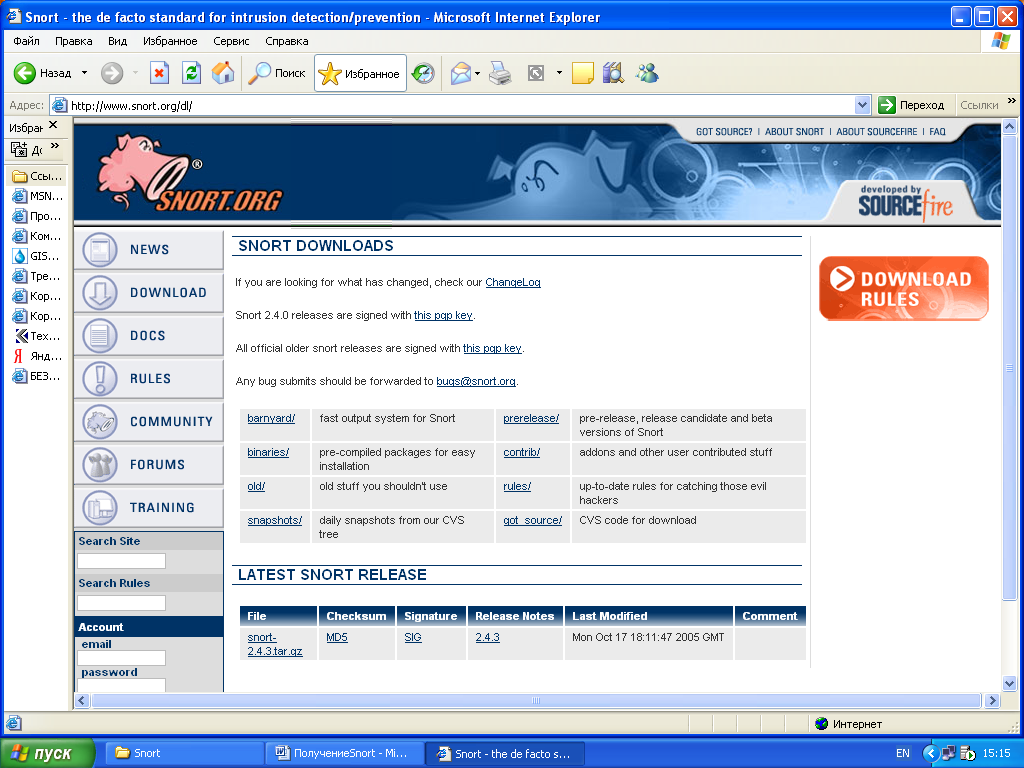Open the MD5 checksum link
Image resolution: width=1024 pixels, height=768 pixels.
click(x=337, y=637)
